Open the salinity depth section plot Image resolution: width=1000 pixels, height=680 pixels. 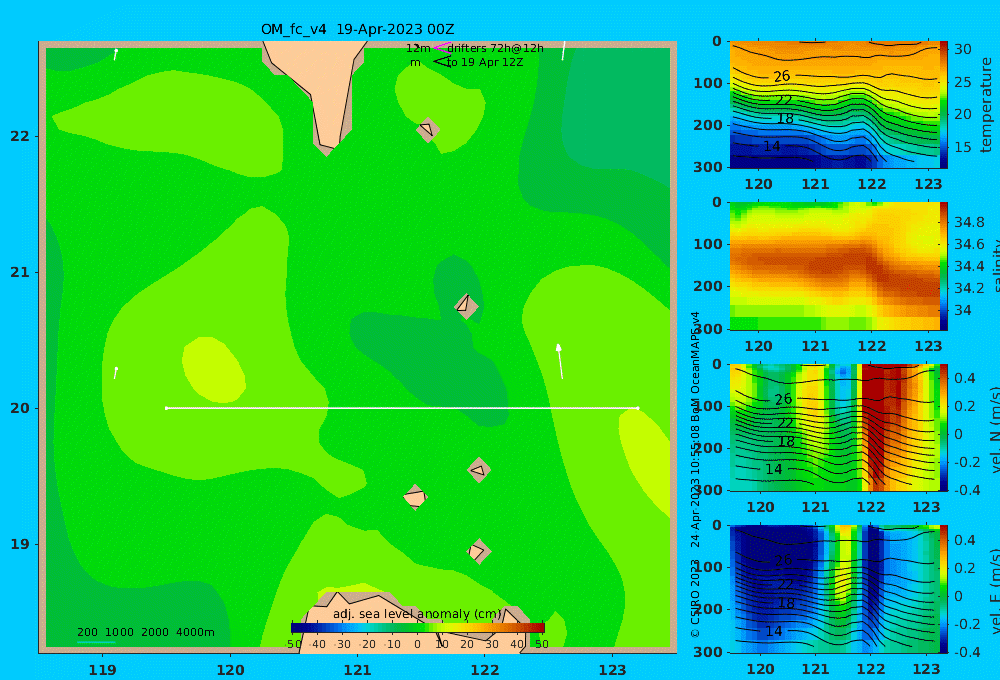834,266
